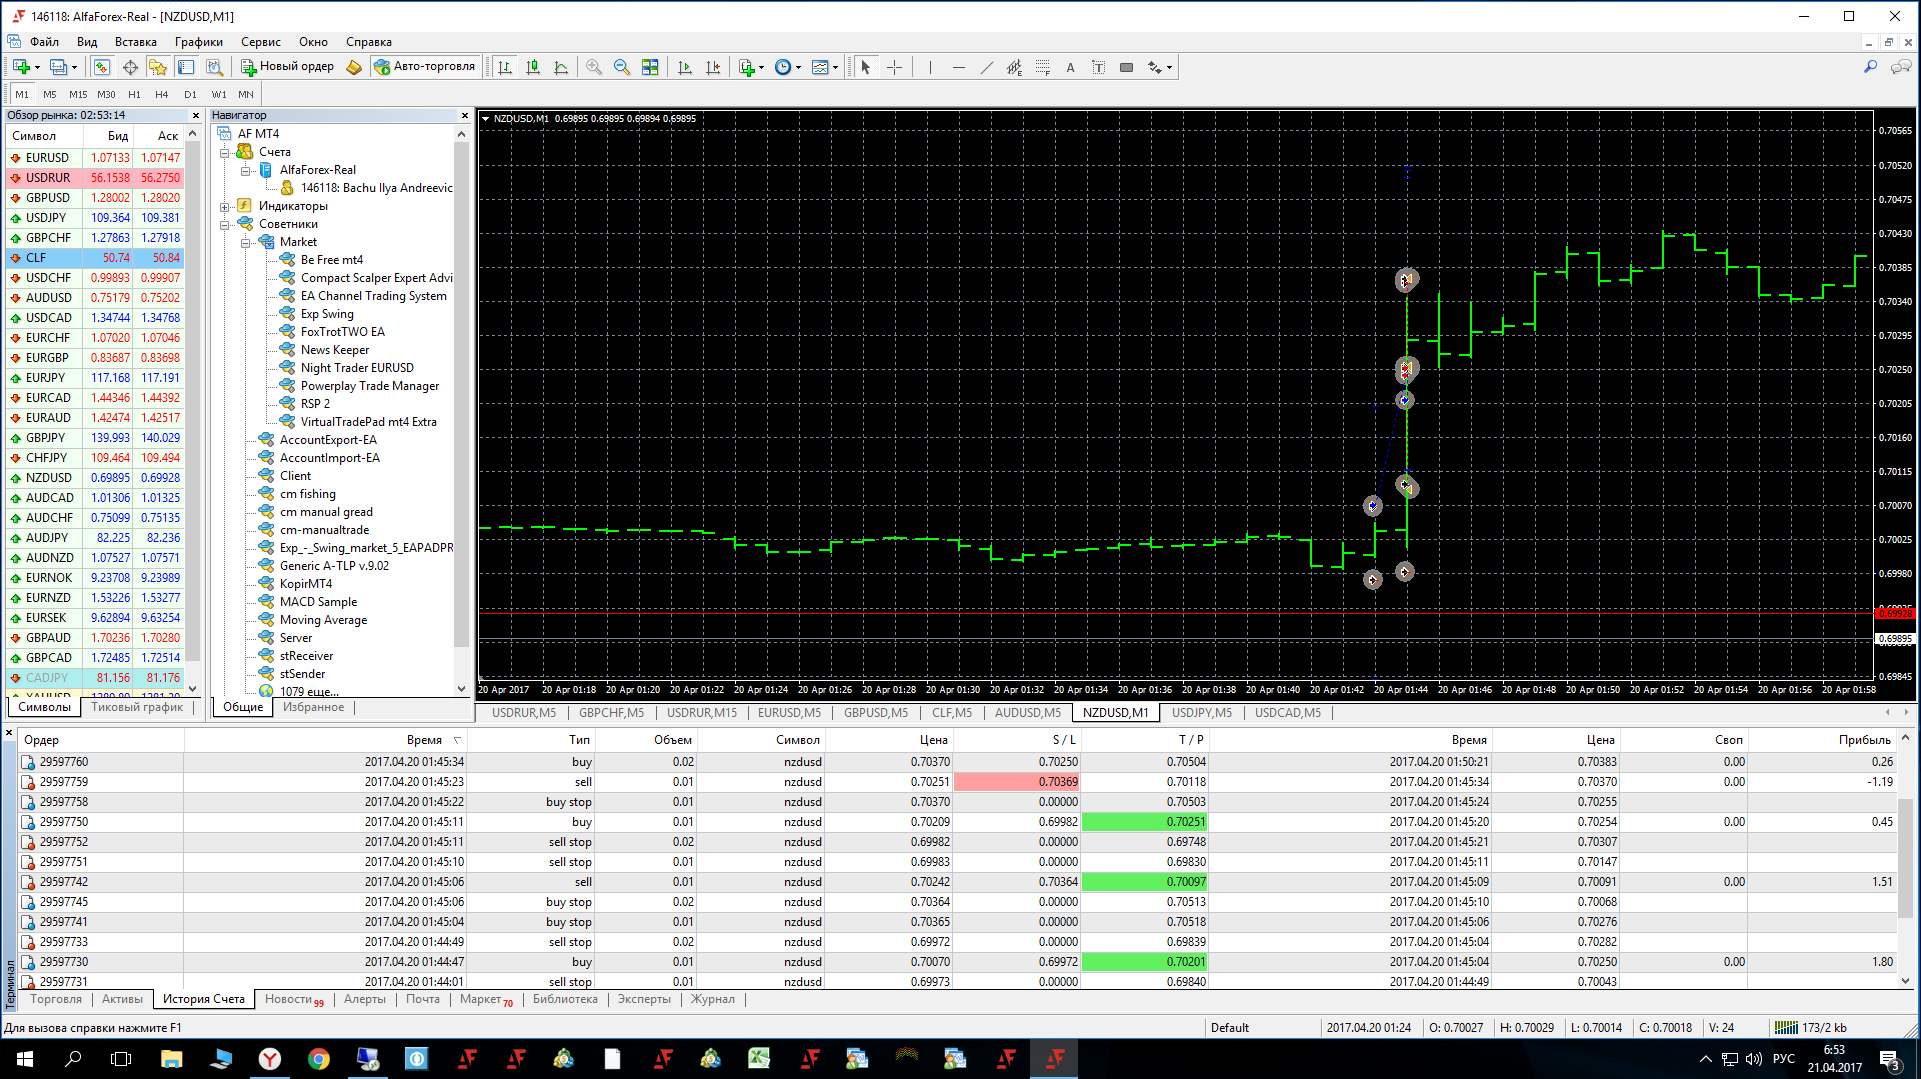1921x1079 pixels.
Task: Toggle the Market Watch panel icon
Action: 102,67
